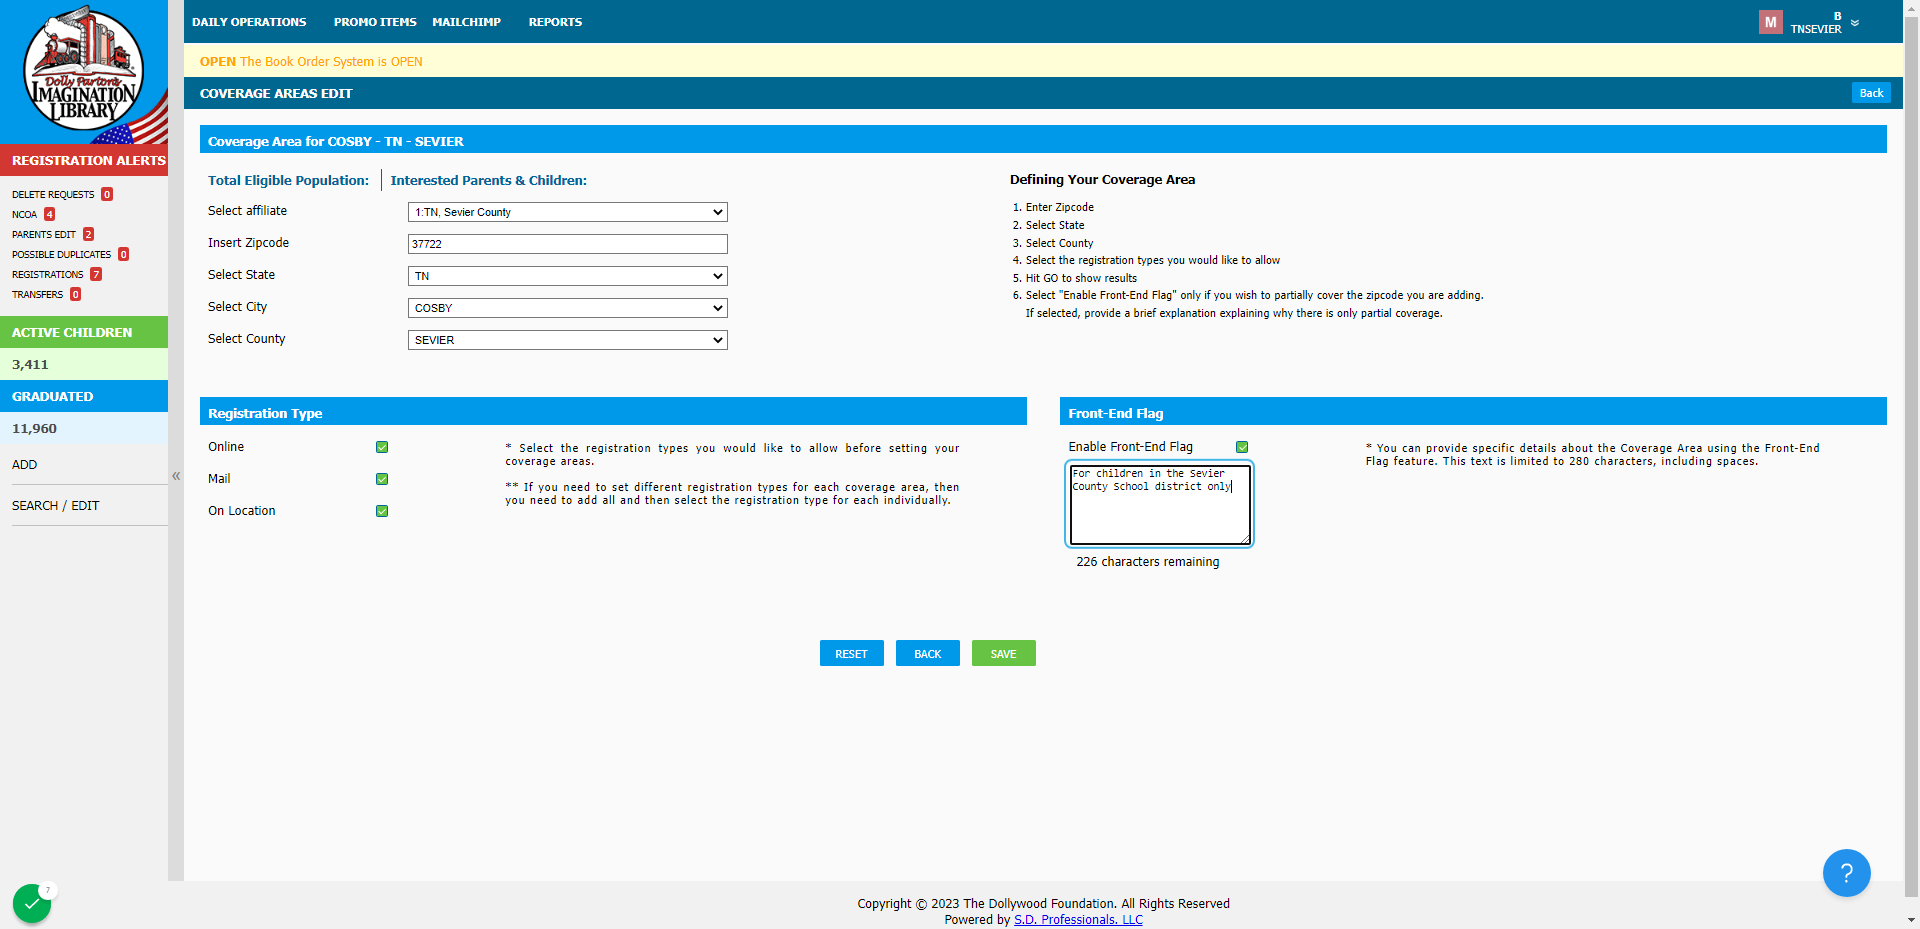This screenshot has width=1920, height=929.
Task: Click the Active Children header
Action: 84,332
